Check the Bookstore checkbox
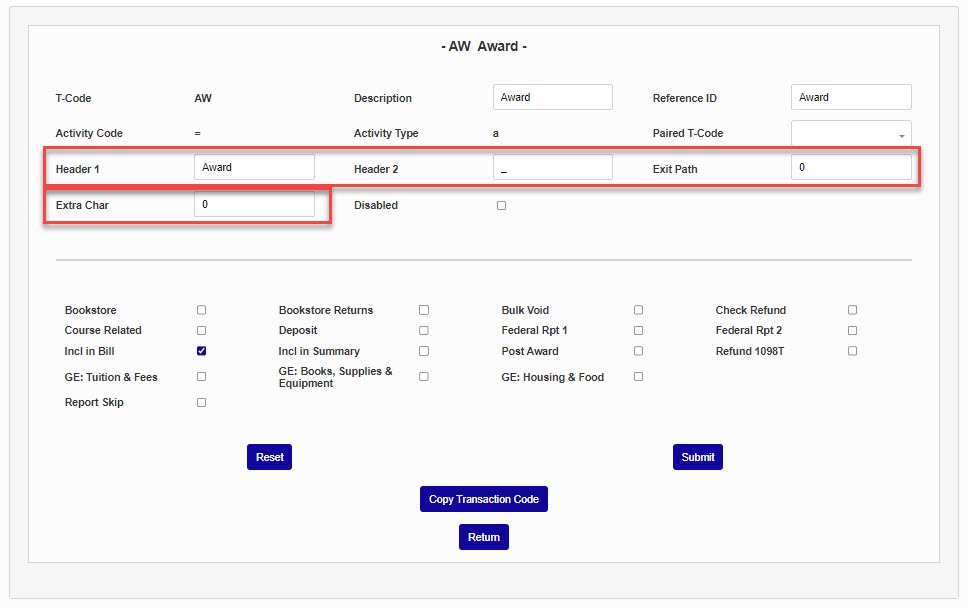The width and height of the screenshot is (968, 608). point(202,310)
